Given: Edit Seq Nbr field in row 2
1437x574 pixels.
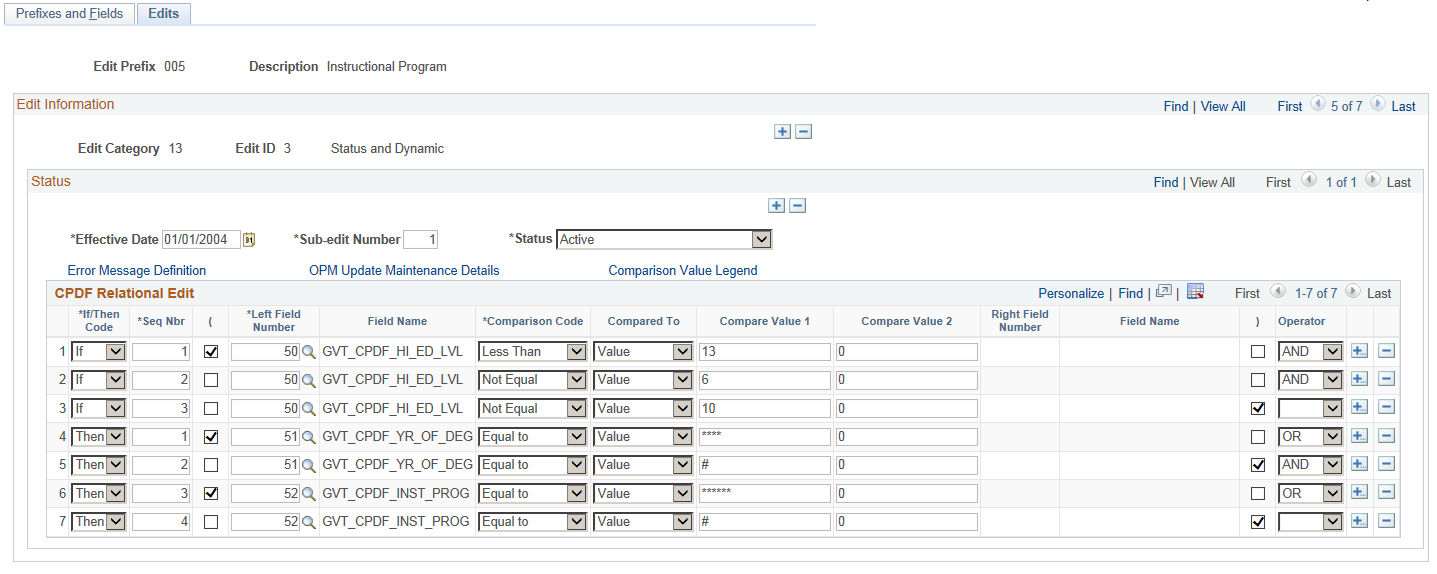Looking at the screenshot, I should (x=161, y=380).
